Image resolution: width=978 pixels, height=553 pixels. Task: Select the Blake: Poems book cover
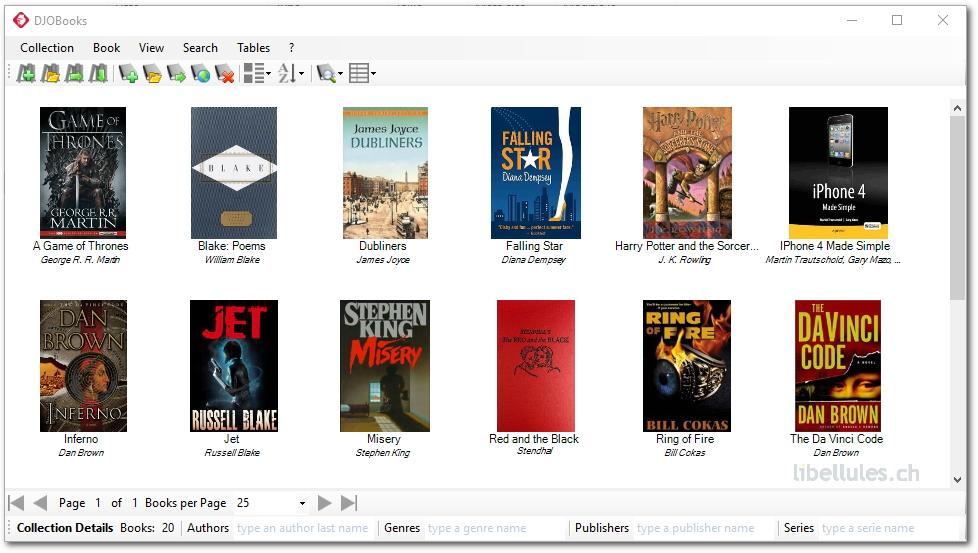pos(234,173)
